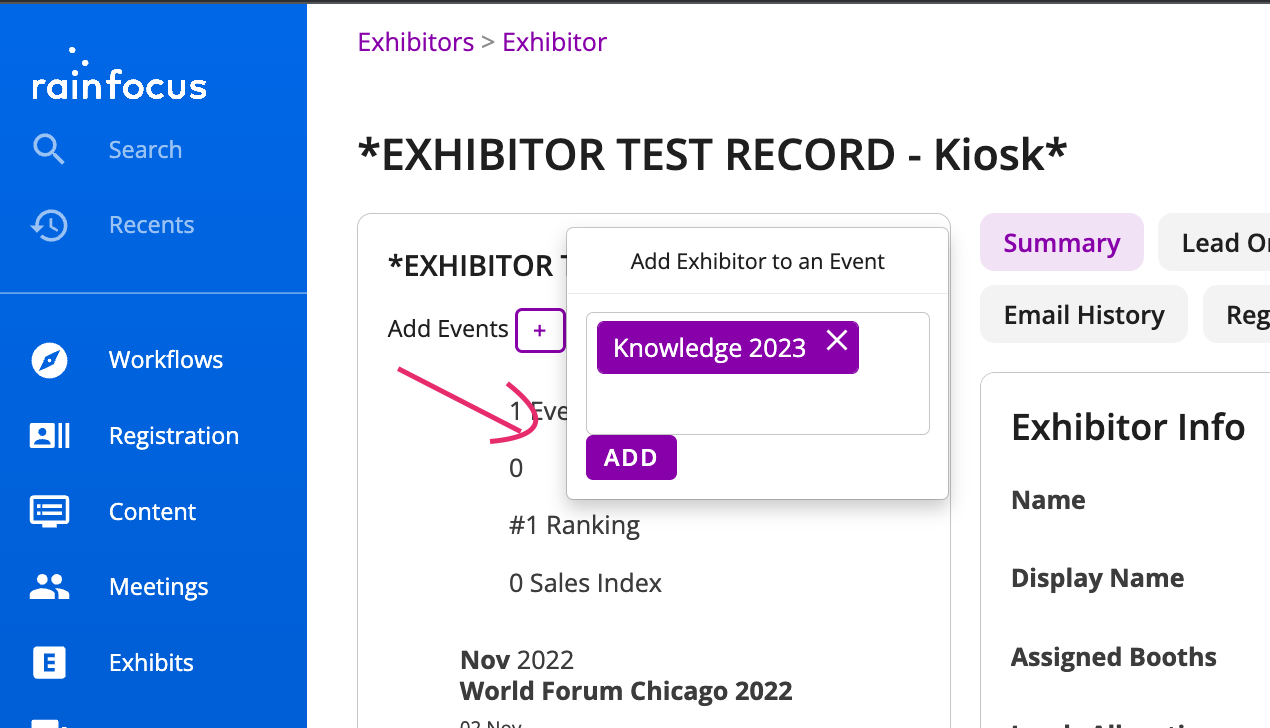1270x728 pixels.
Task: Click the Exhibits E icon
Action: (49, 662)
